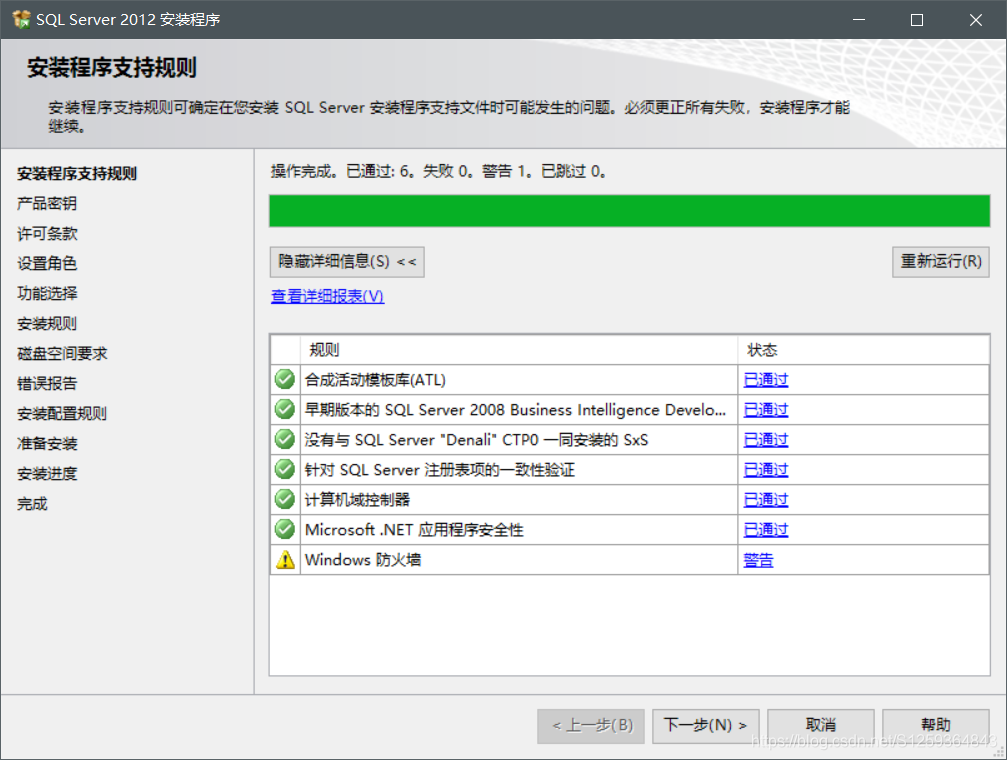Click the disabled 上一步(B) button

coord(591,726)
